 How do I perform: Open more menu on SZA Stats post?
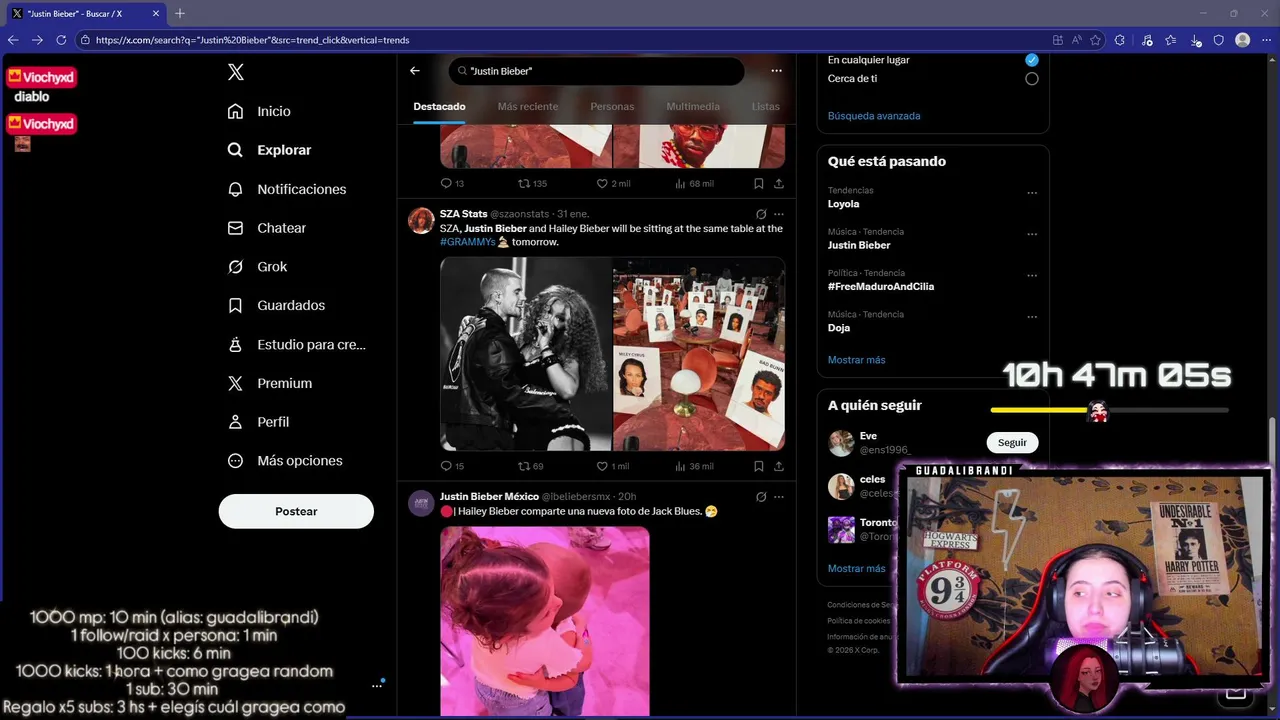click(779, 214)
